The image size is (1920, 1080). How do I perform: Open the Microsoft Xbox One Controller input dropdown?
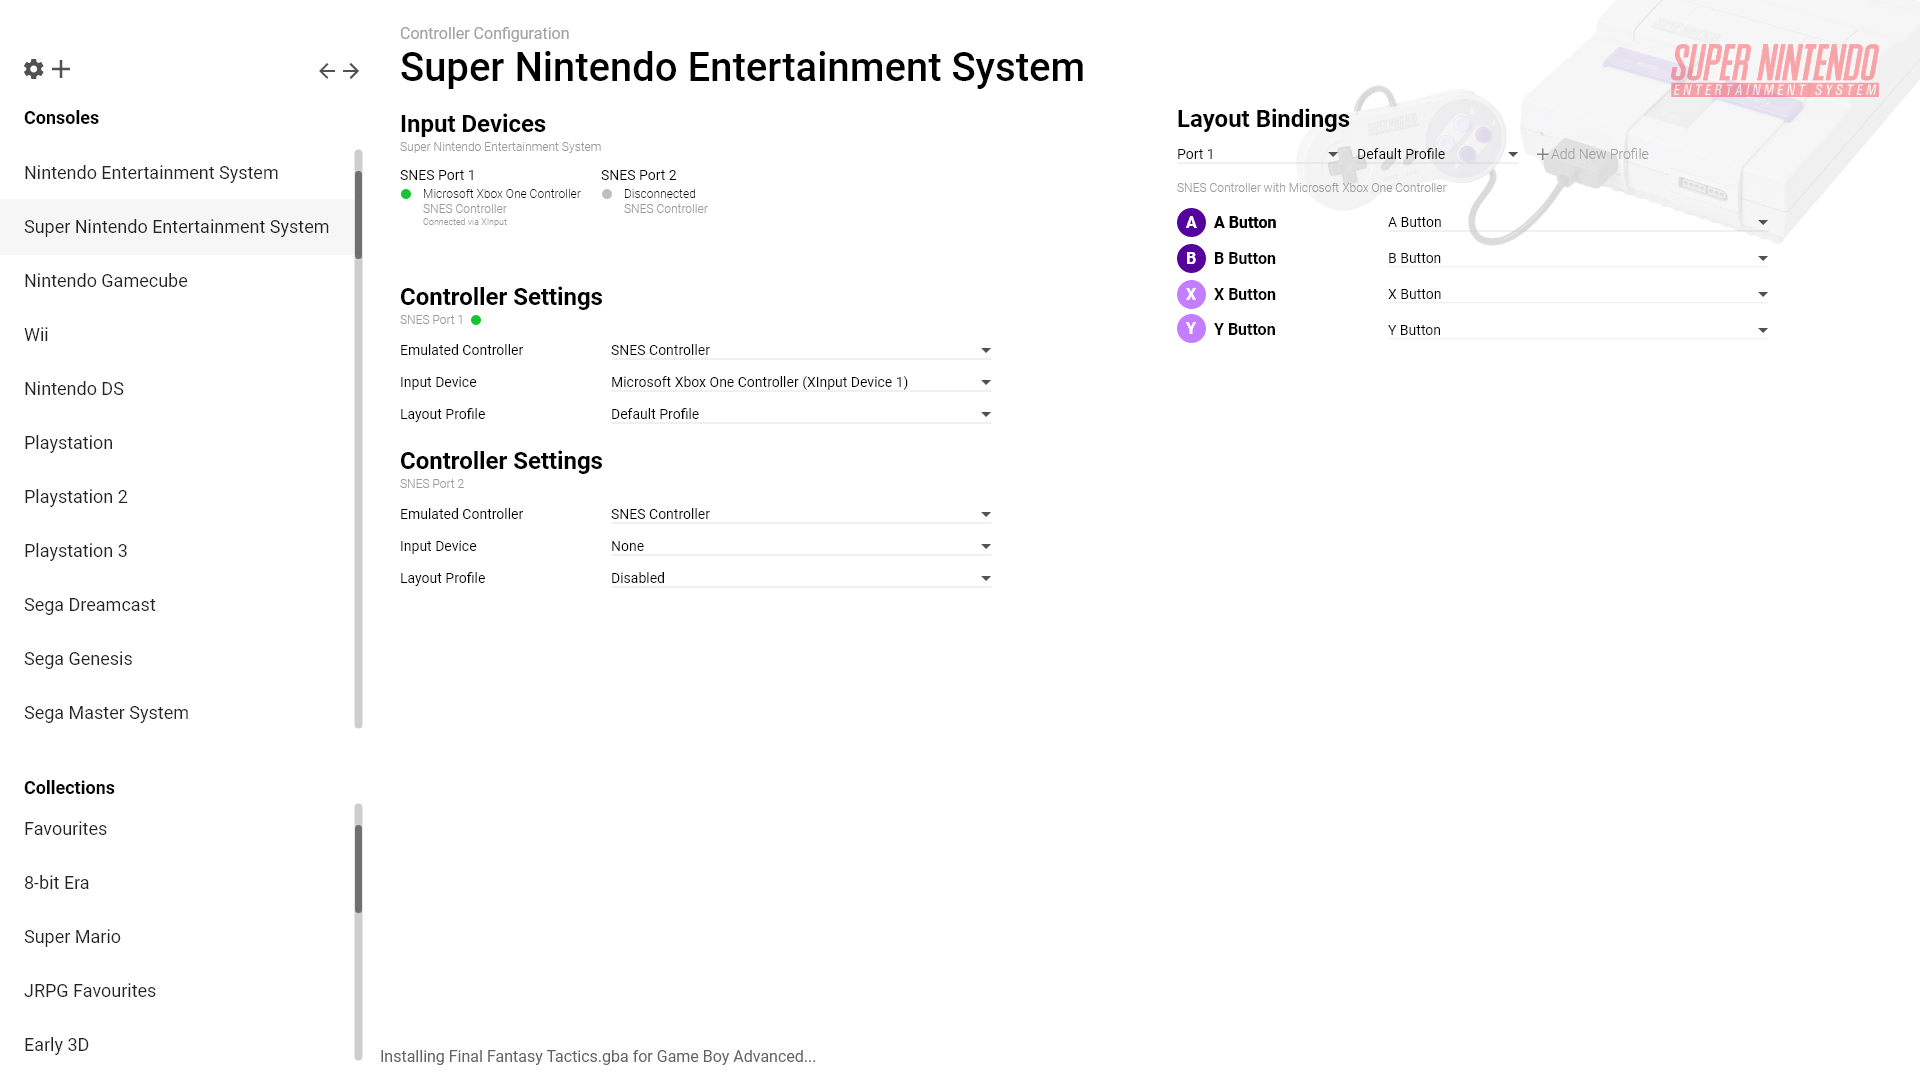tap(800, 383)
